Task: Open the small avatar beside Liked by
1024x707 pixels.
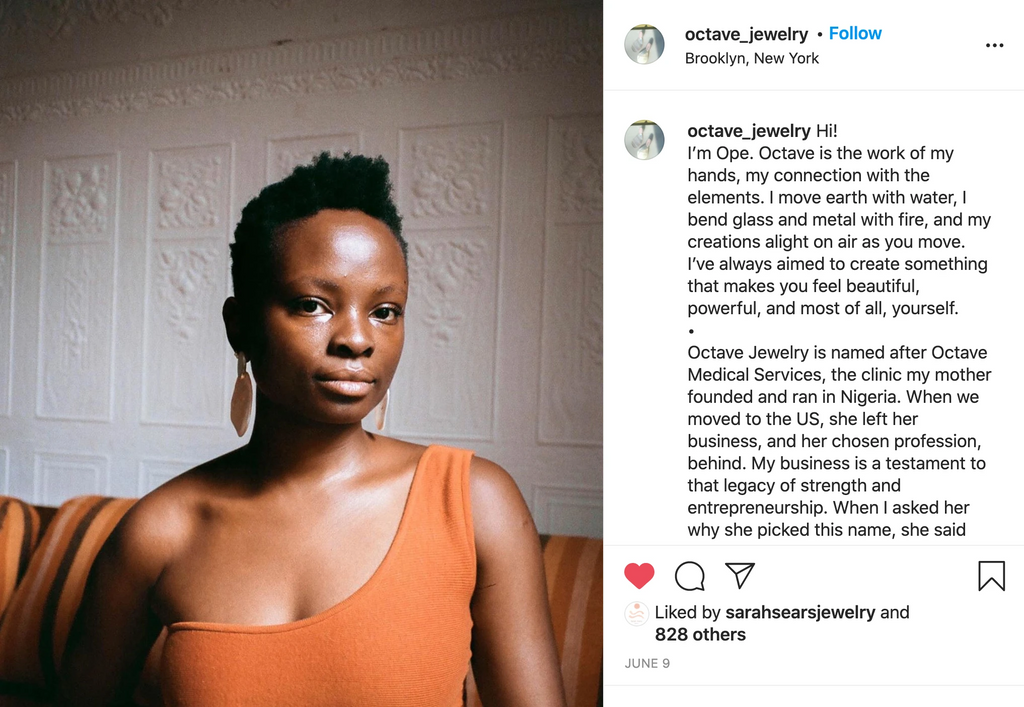Action: 637,614
